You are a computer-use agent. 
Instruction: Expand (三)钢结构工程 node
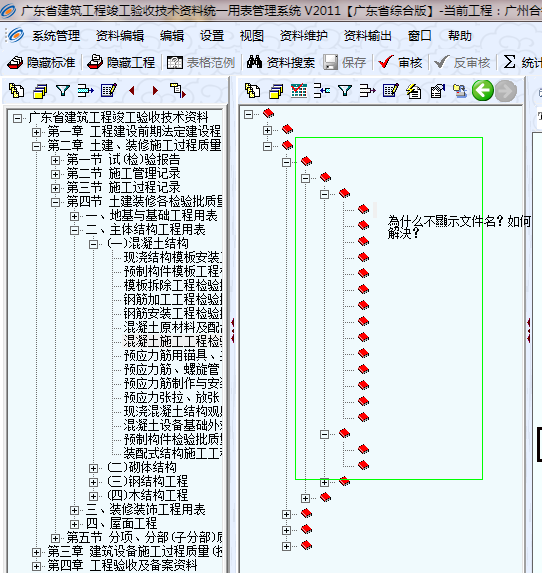[x=93, y=482]
